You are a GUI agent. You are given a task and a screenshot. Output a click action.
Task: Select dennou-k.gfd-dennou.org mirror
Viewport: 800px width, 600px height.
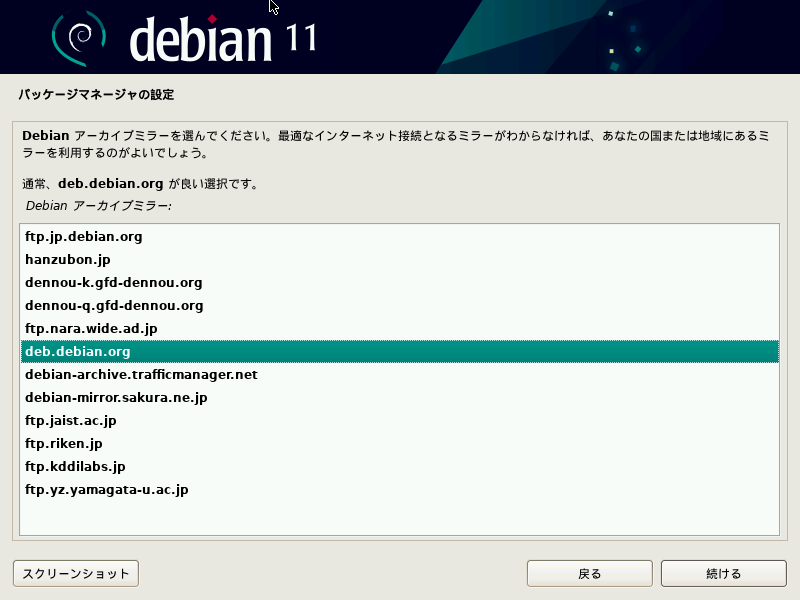click(x=399, y=283)
